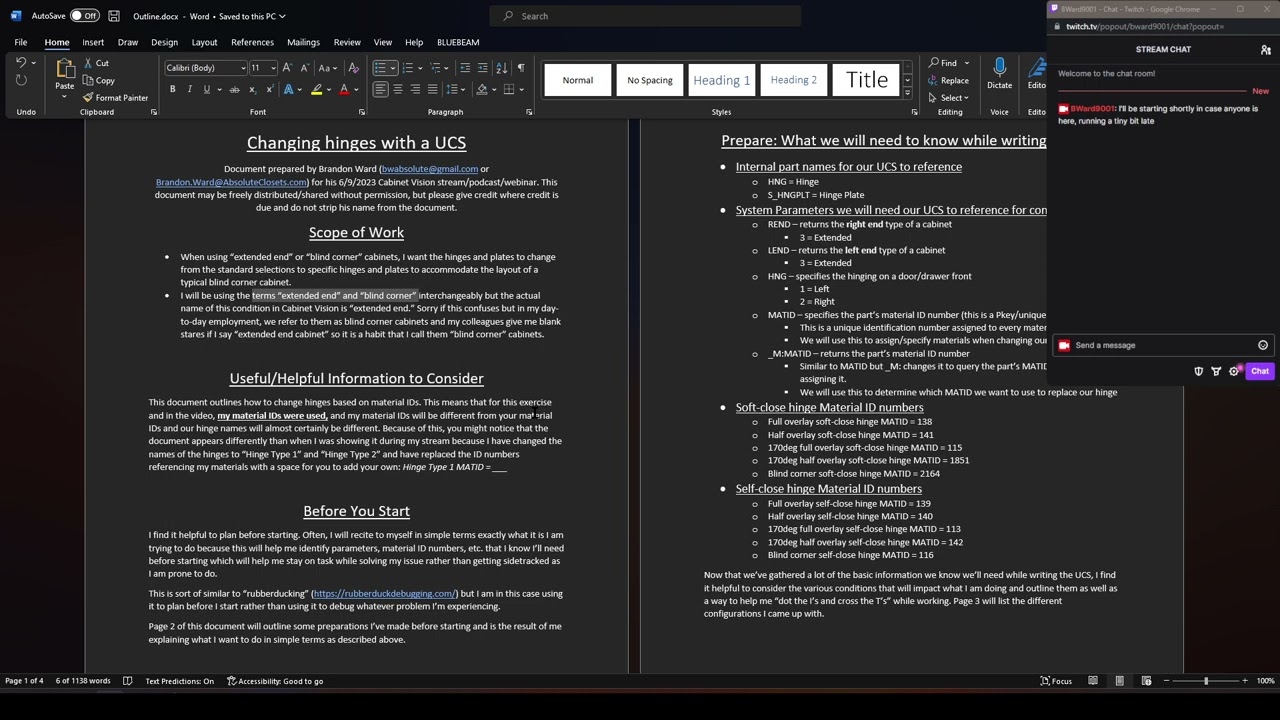Open the References tab

[x=252, y=42]
